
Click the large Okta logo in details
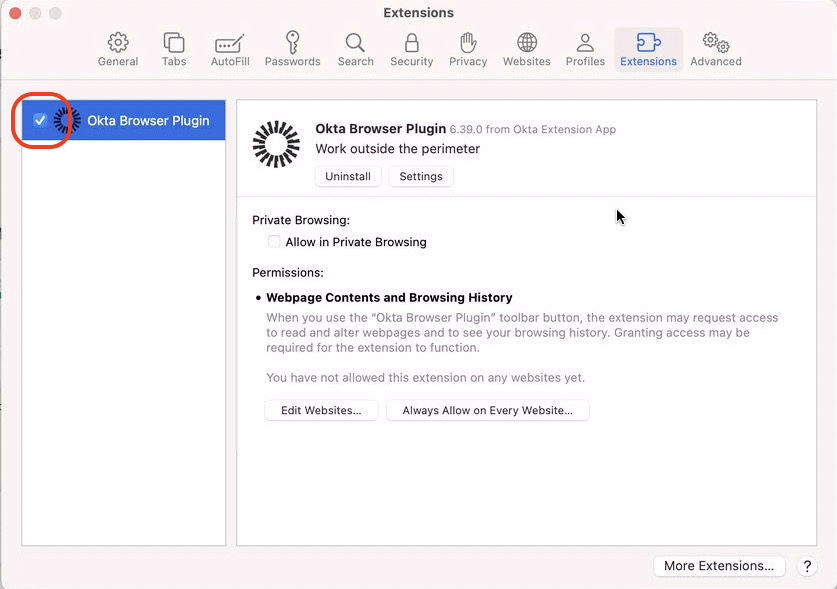[x=276, y=144]
